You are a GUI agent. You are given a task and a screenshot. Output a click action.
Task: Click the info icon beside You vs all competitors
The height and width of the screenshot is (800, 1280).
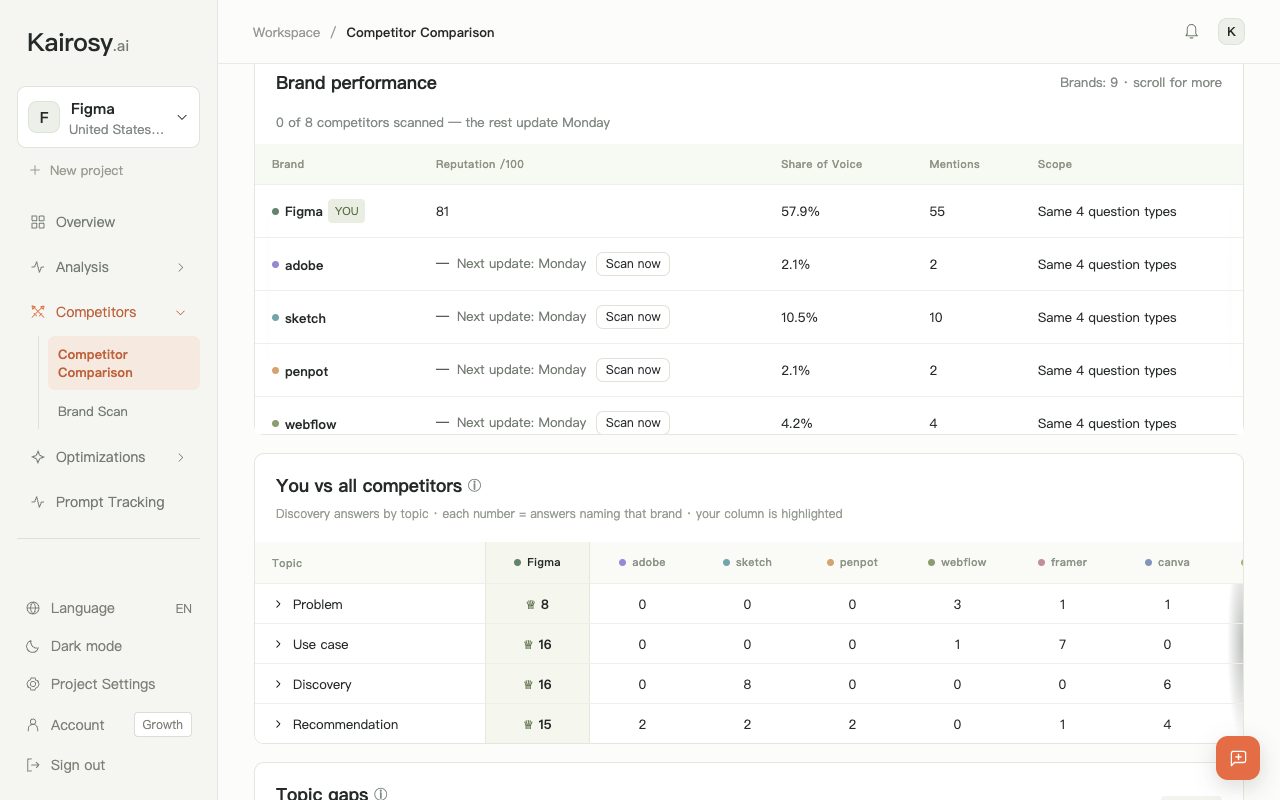pyautogui.click(x=475, y=486)
